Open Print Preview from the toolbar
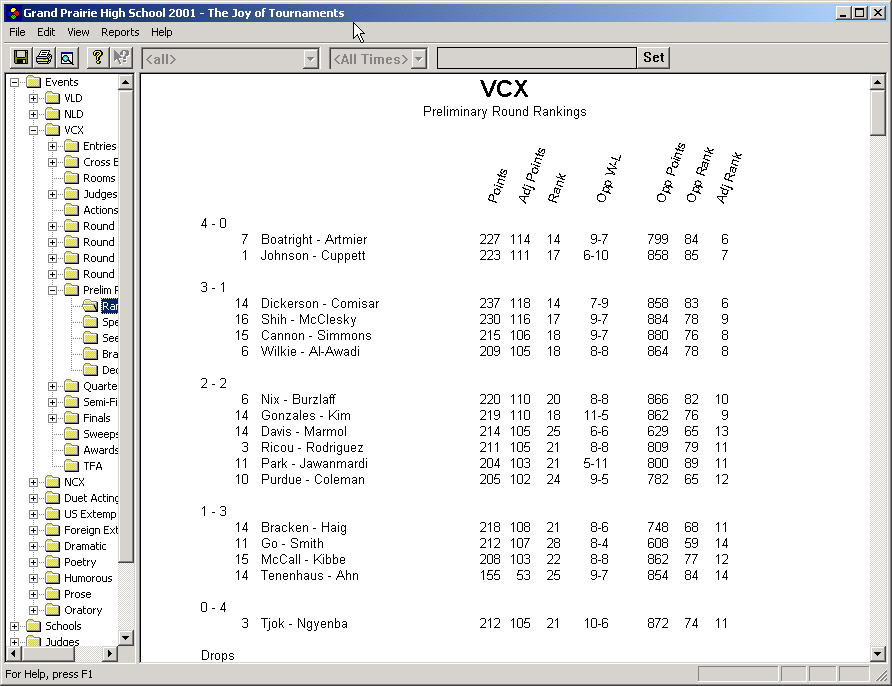Screen dimensions: 892x686 point(66,57)
